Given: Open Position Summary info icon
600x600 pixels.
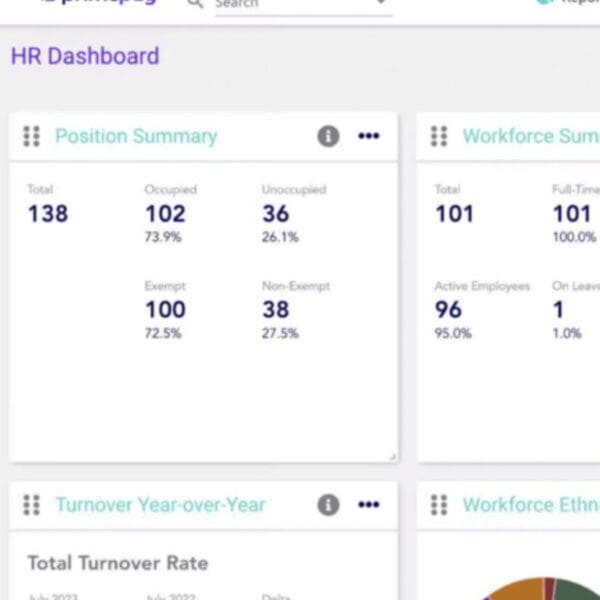Looking at the screenshot, I should [x=328, y=136].
